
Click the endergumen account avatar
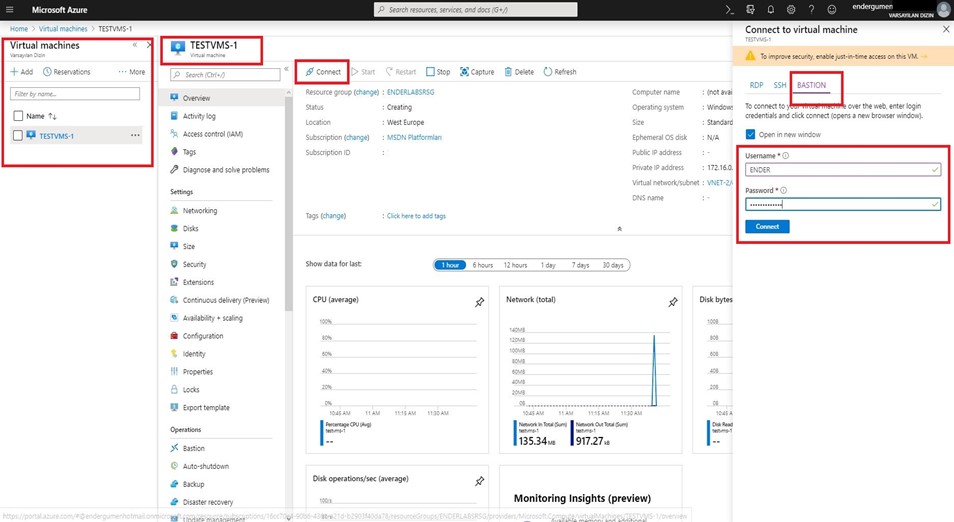[x=944, y=10]
